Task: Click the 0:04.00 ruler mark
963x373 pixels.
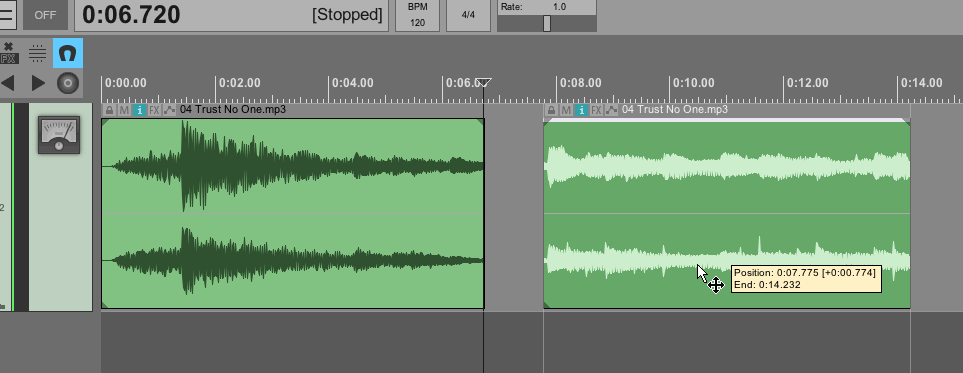Action: tap(353, 83)
